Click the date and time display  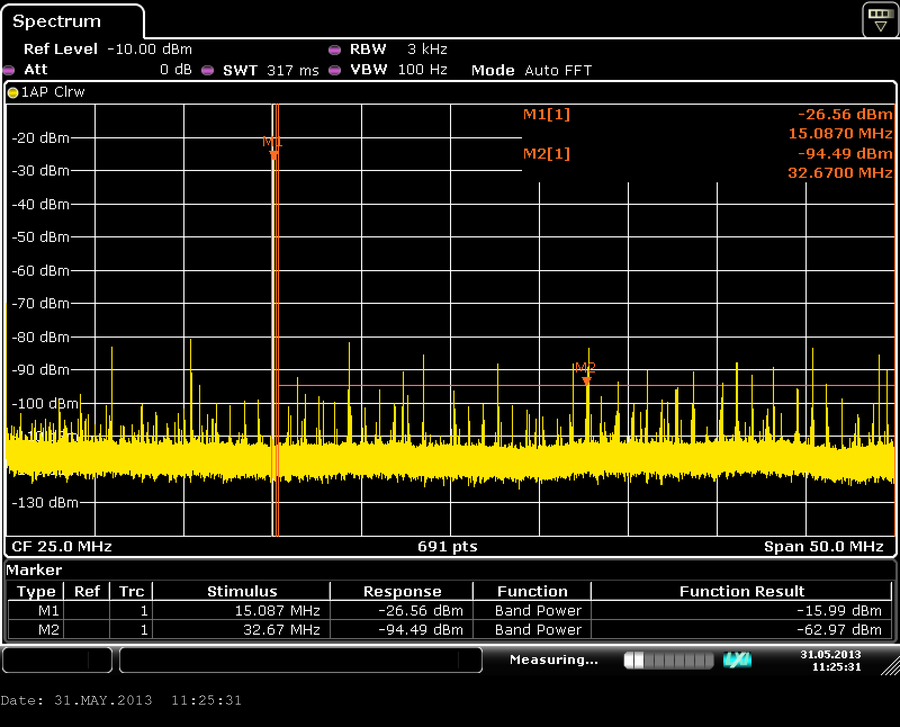coord(830,660)
